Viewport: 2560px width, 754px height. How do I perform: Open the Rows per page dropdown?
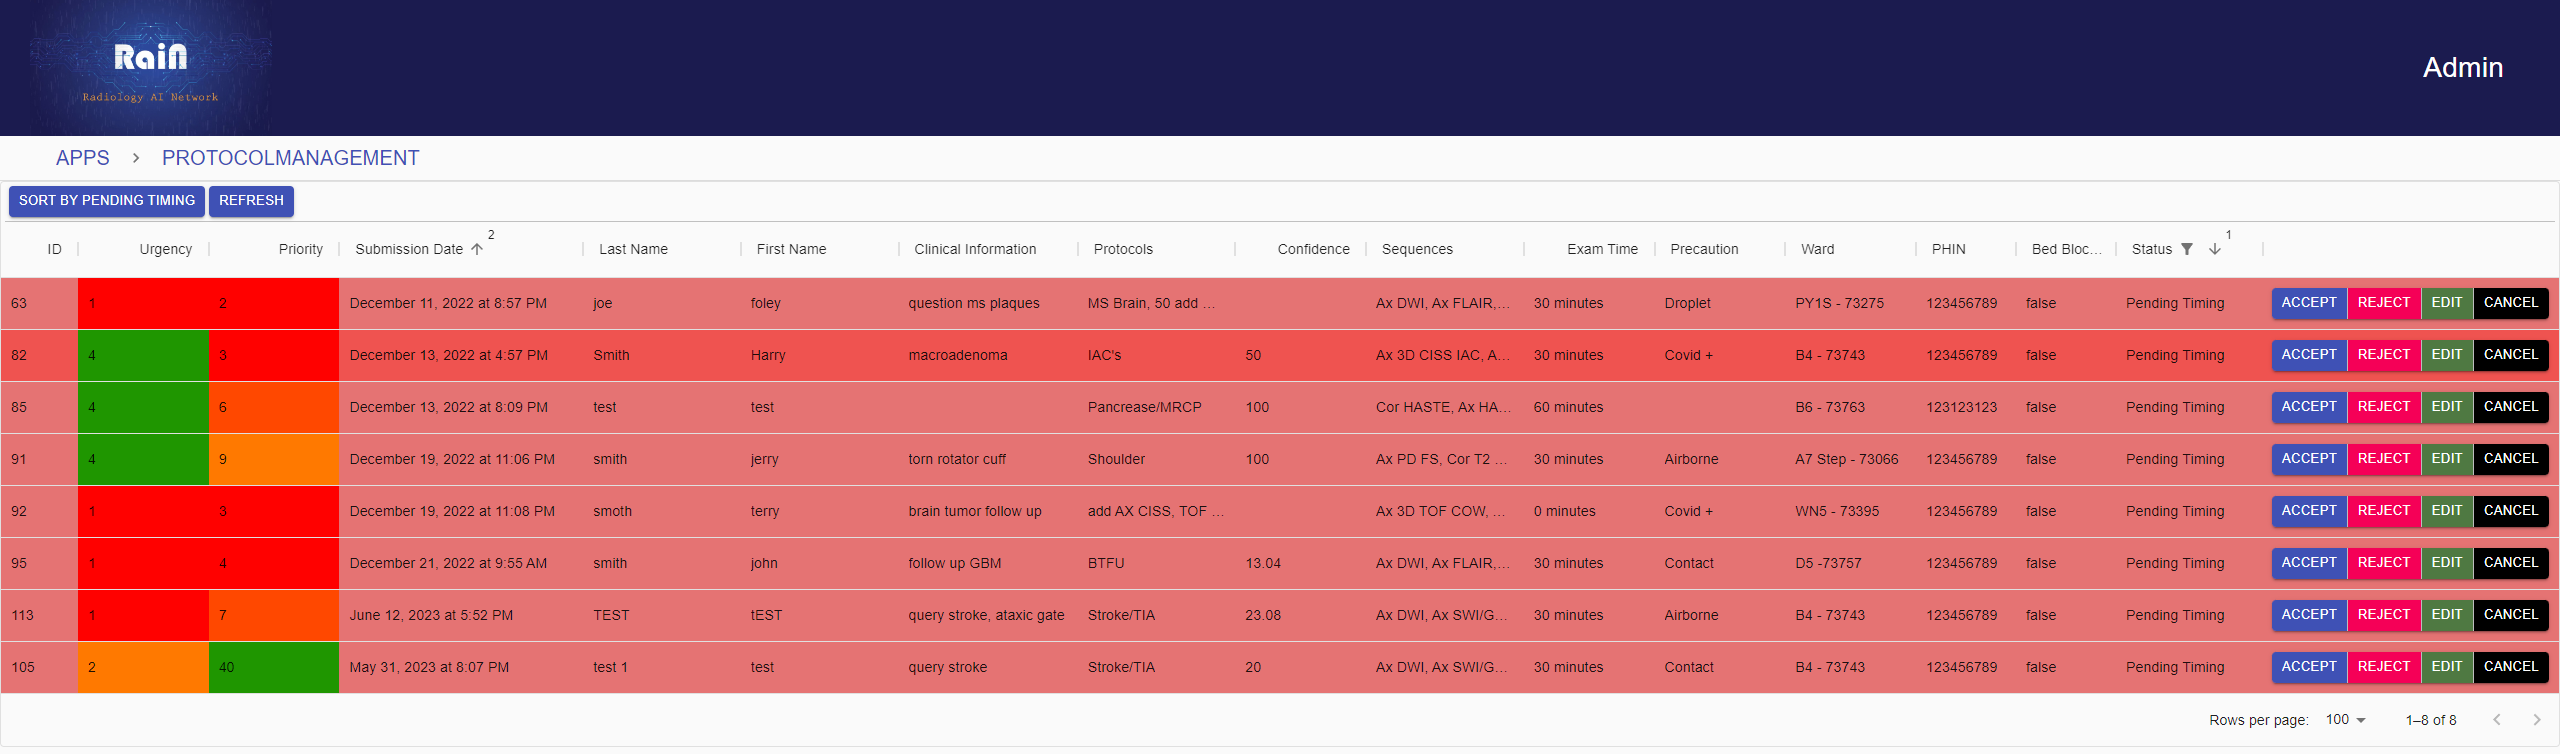pyautogui.click(x=2345, y=720)
